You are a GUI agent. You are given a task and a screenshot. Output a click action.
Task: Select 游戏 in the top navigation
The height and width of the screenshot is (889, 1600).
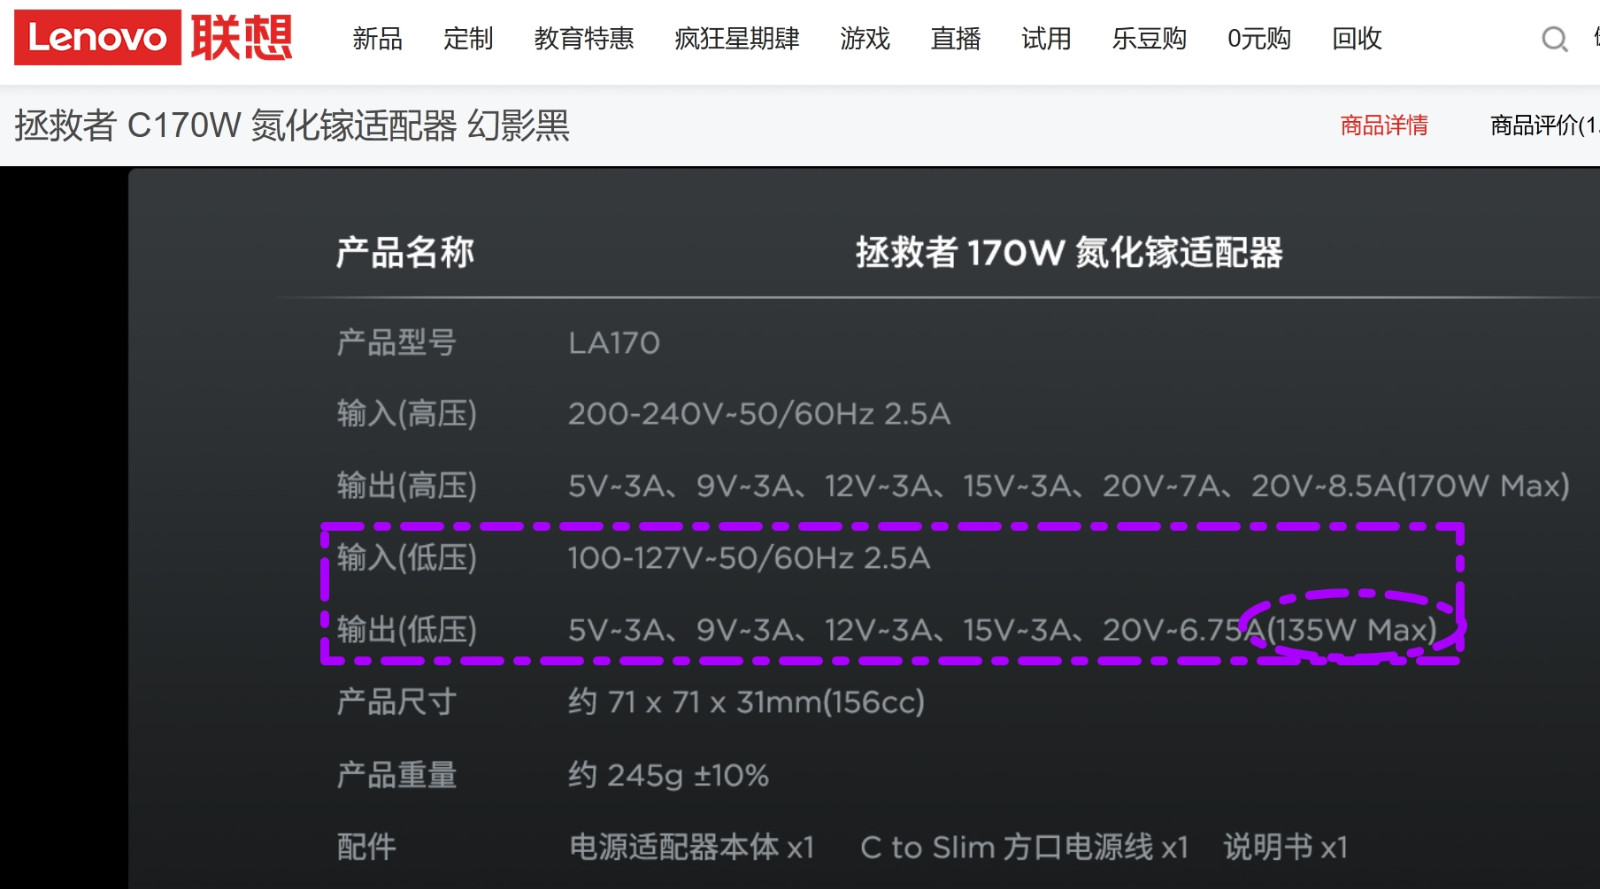(865, 39)
